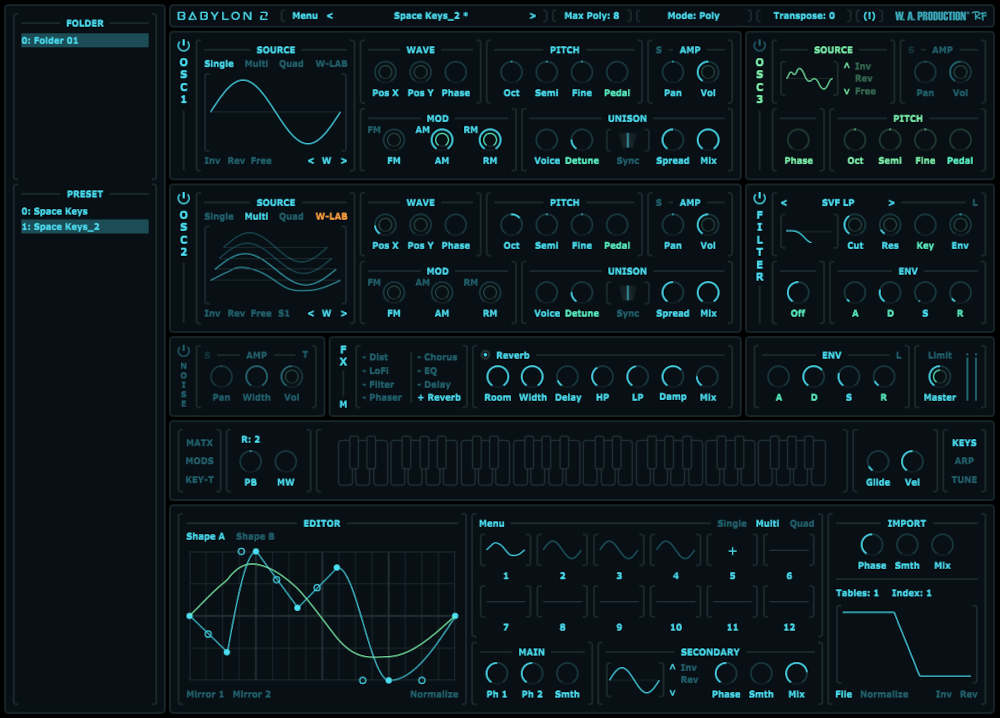1000x718 pixels.
Task: Power off the OSC2 oscillator
Action: pos(182,200)
